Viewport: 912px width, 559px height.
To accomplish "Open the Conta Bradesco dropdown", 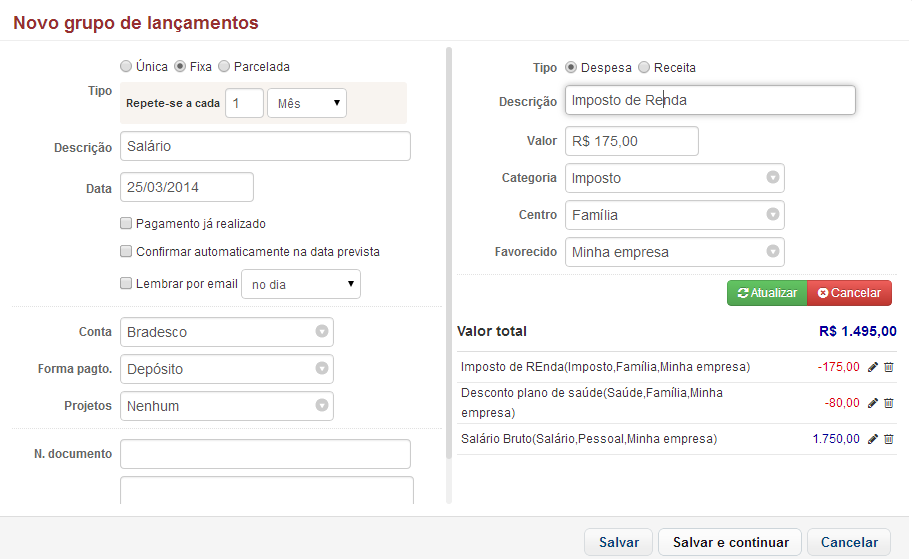I will click(321, 332).
